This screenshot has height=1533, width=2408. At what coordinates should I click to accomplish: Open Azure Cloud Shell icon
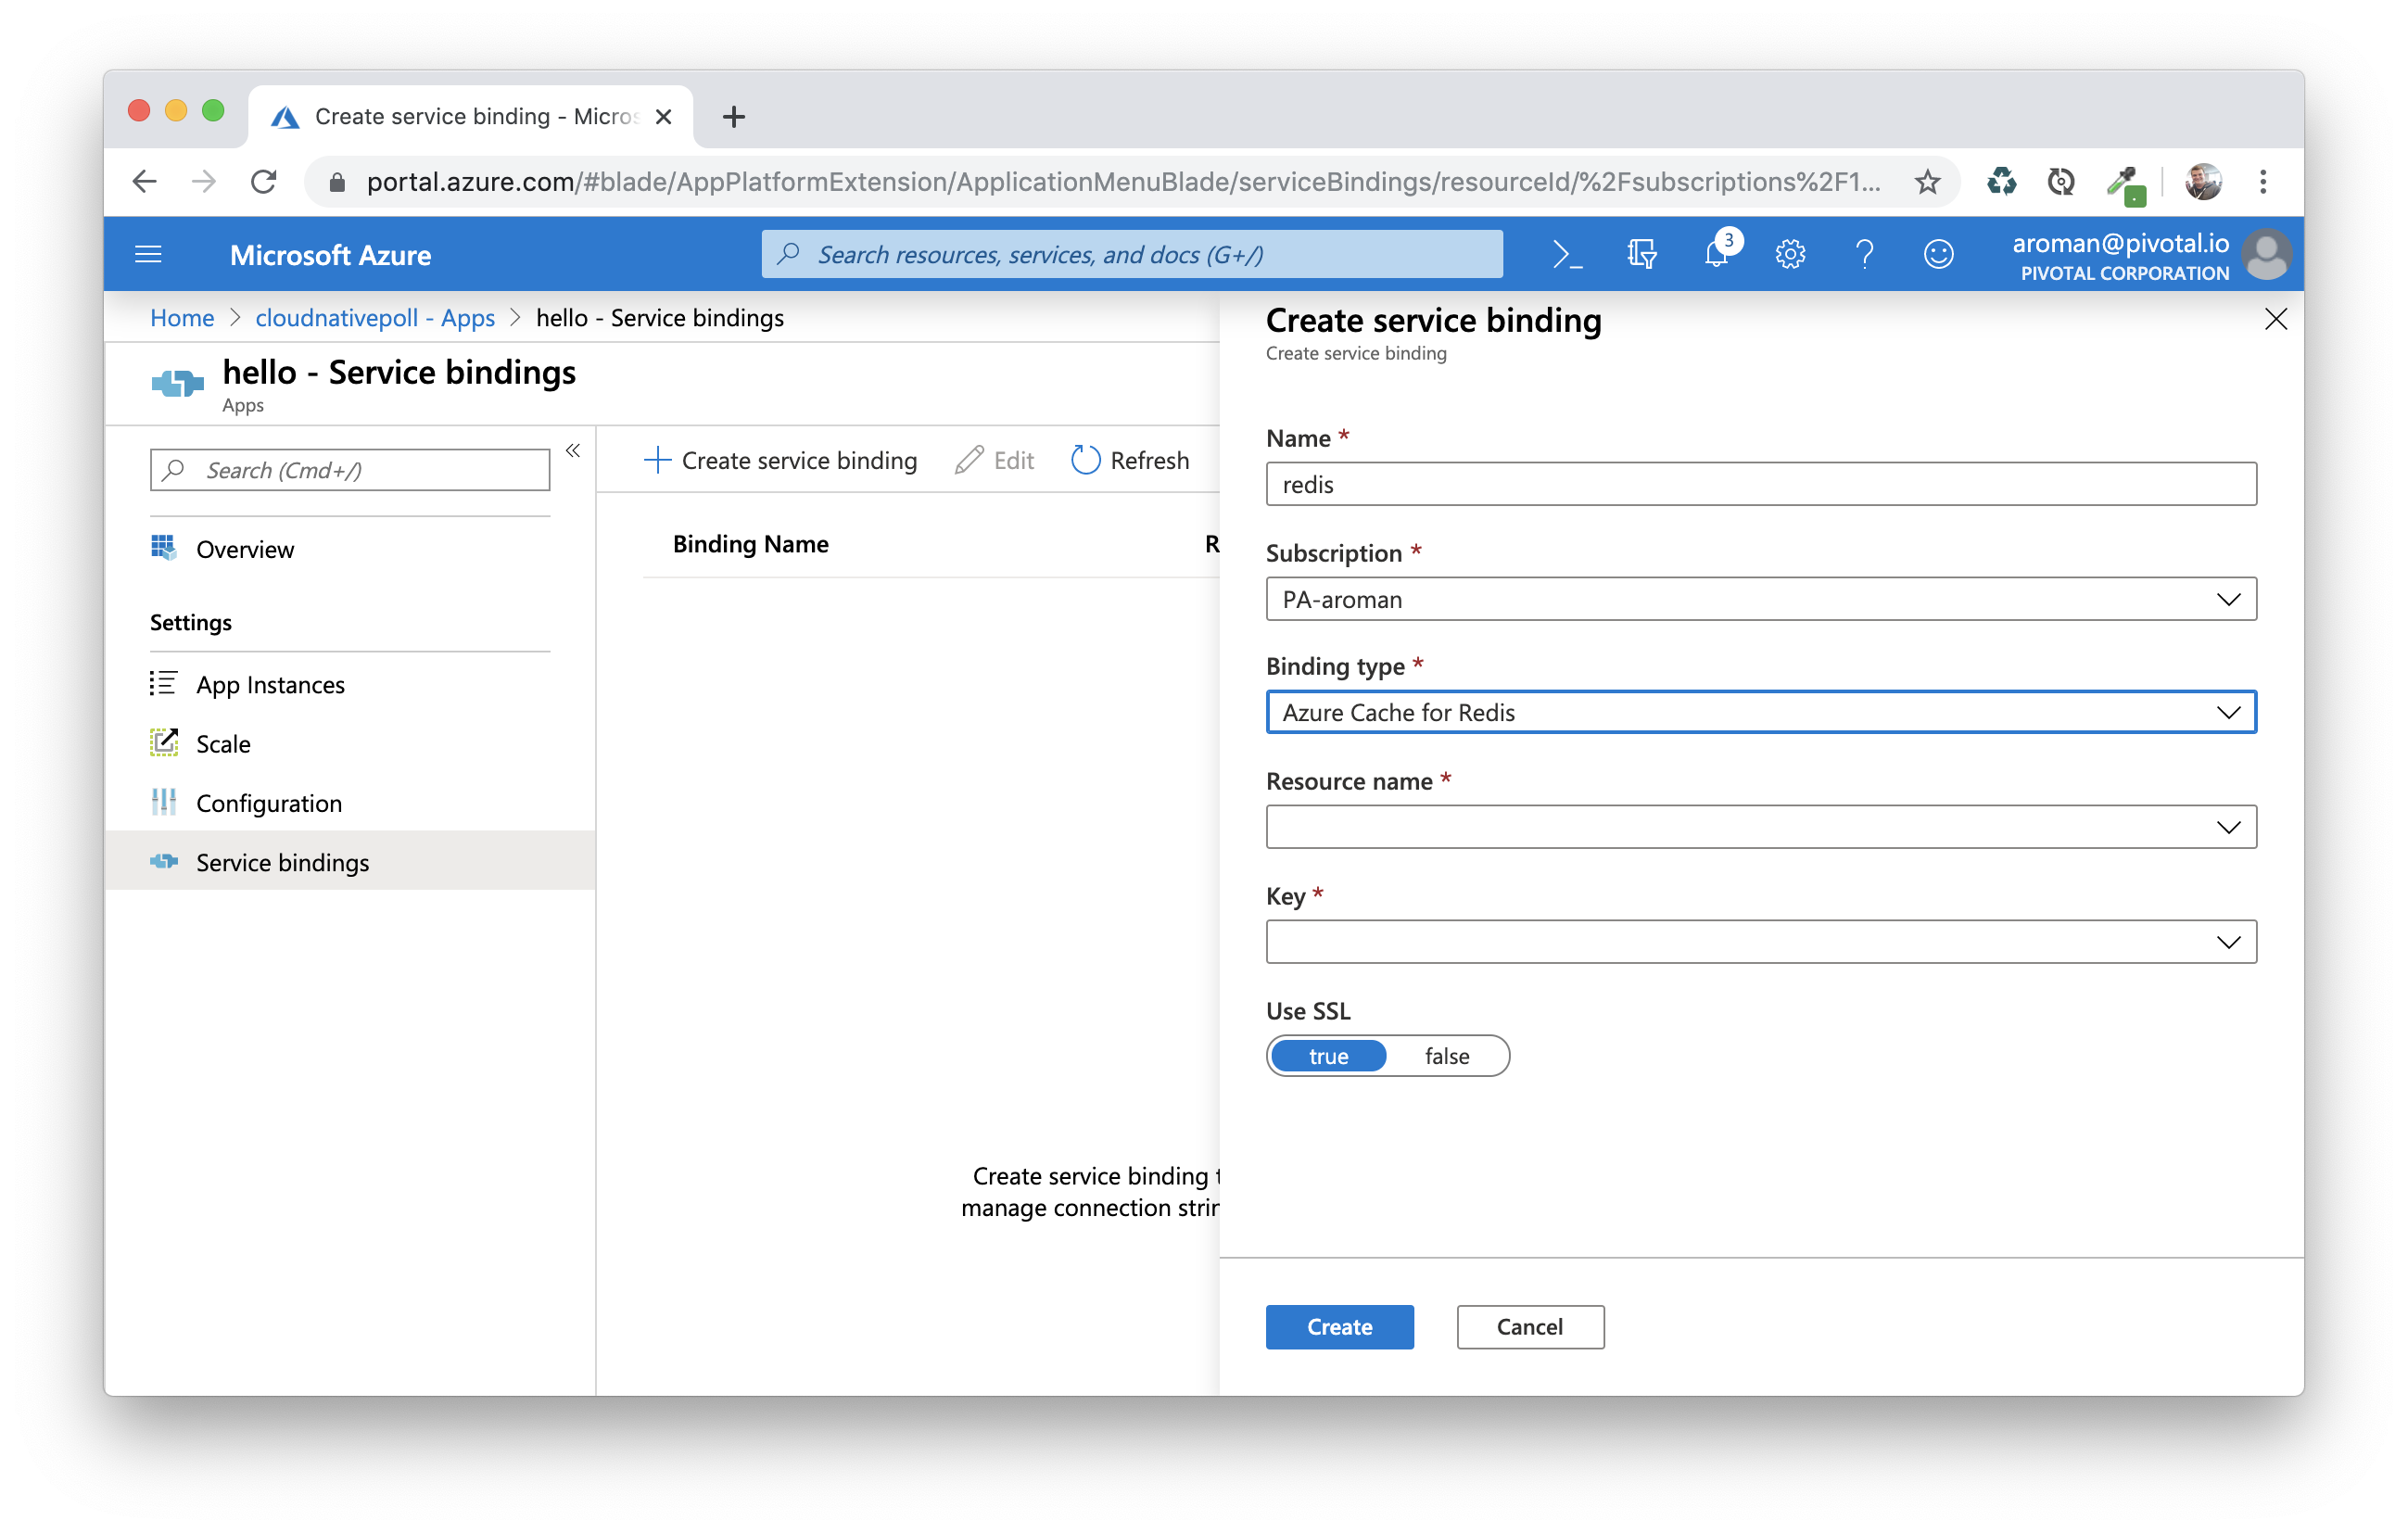[x=1566, y=255]
